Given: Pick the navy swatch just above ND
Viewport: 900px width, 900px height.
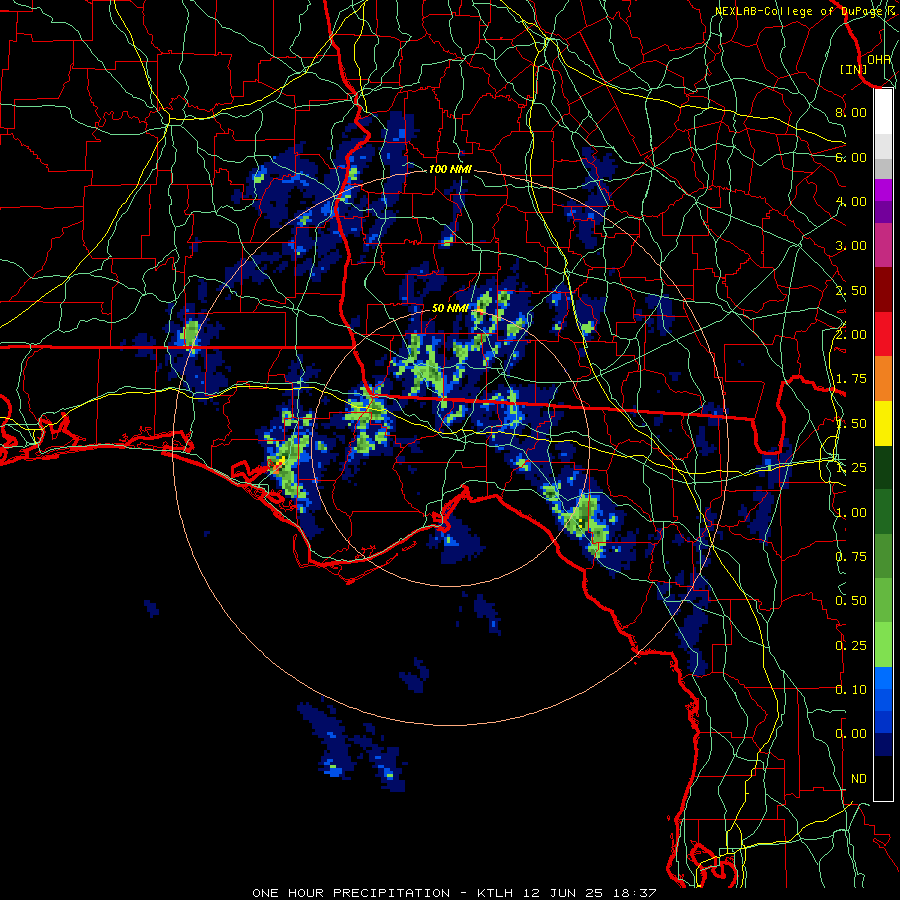Looking at the screenshot, I should click(883, 745).
